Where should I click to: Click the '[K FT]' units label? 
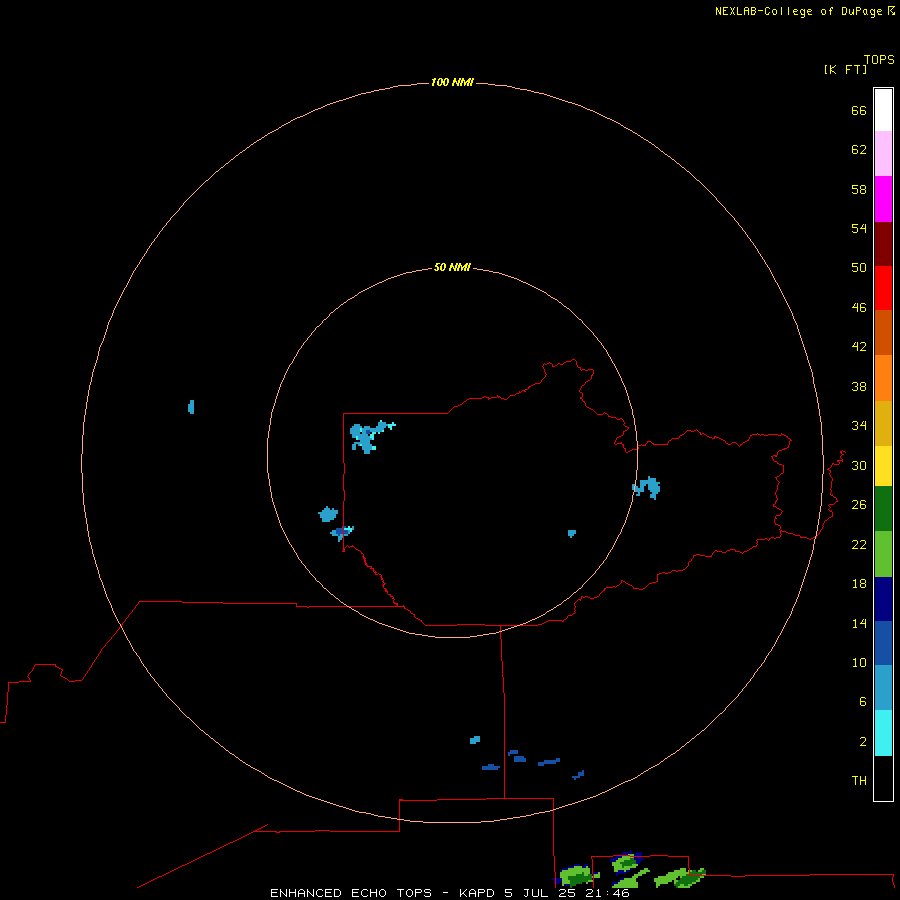845,69
